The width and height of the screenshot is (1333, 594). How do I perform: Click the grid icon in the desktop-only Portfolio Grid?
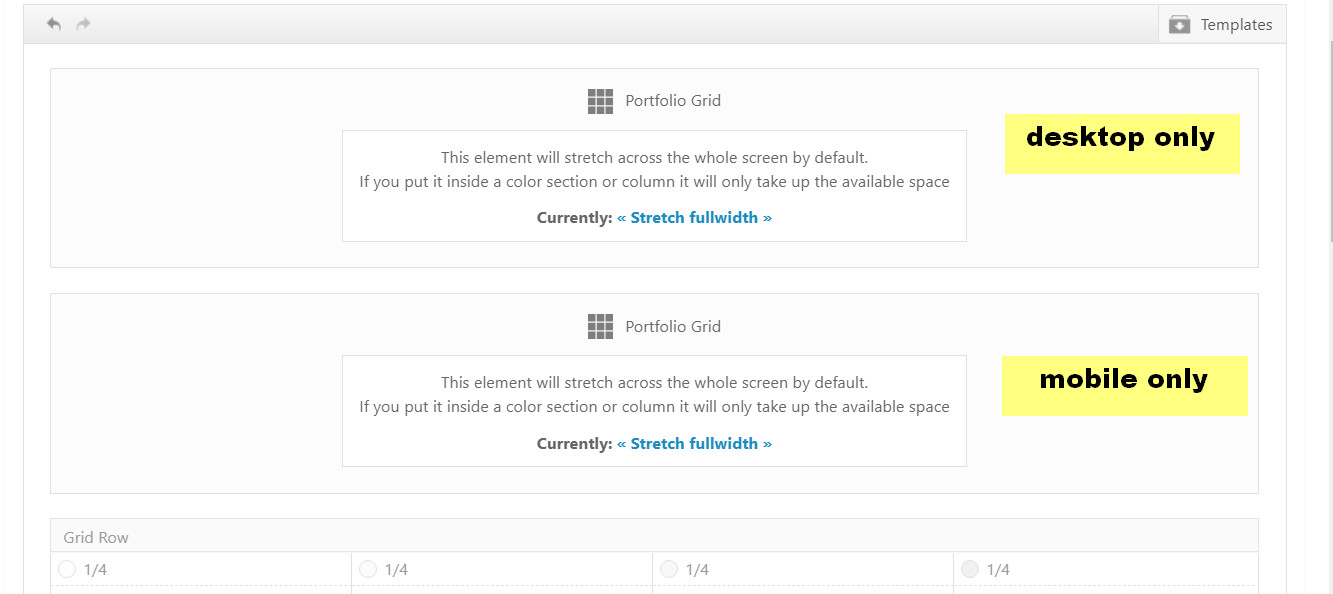(600, 101)
